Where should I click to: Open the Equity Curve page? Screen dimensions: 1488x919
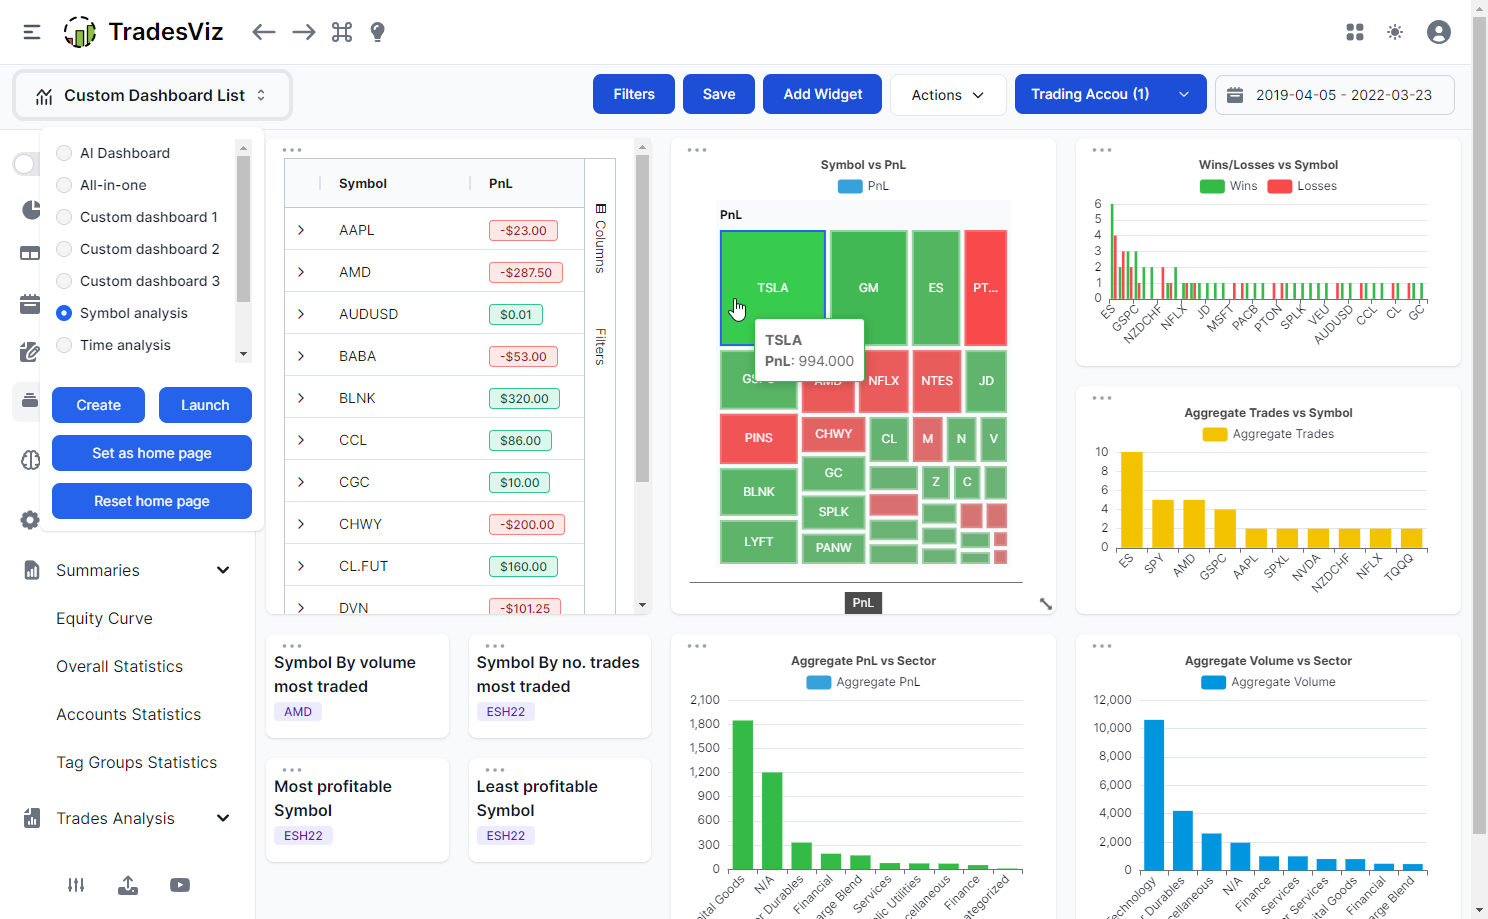pos(104,618)
